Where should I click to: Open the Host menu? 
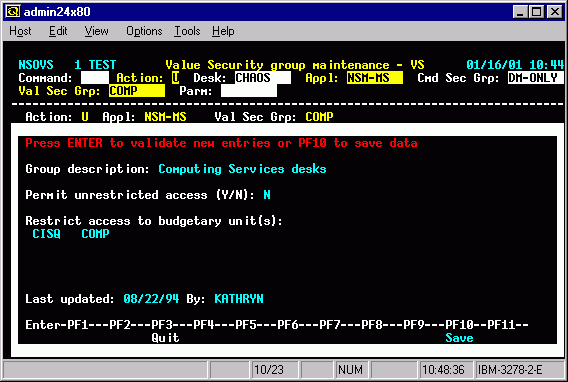20,31
